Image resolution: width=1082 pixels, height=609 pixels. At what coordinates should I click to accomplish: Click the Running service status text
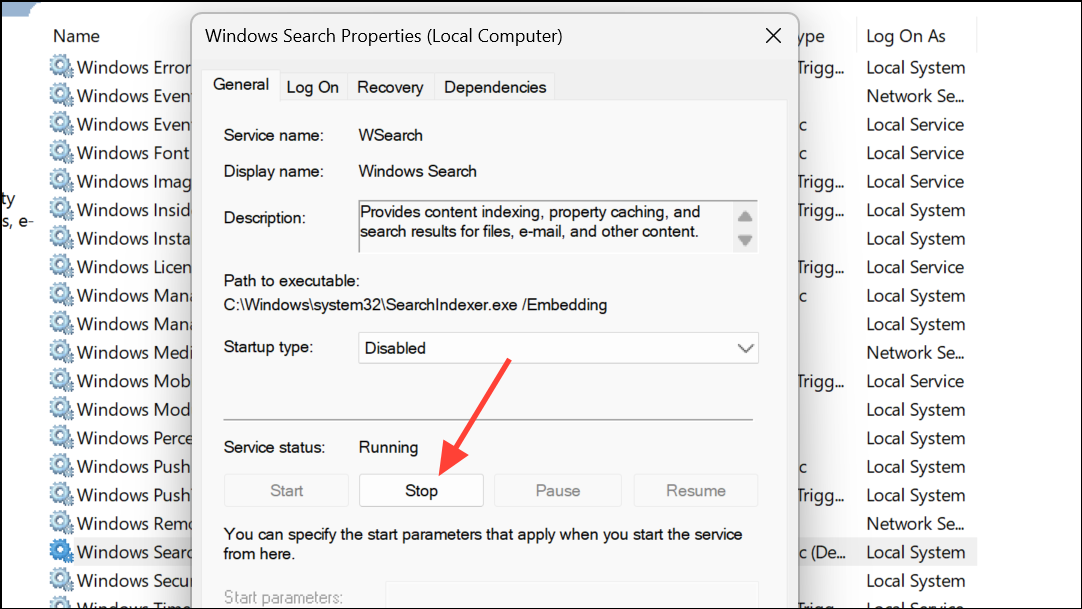tap(388, 447)
